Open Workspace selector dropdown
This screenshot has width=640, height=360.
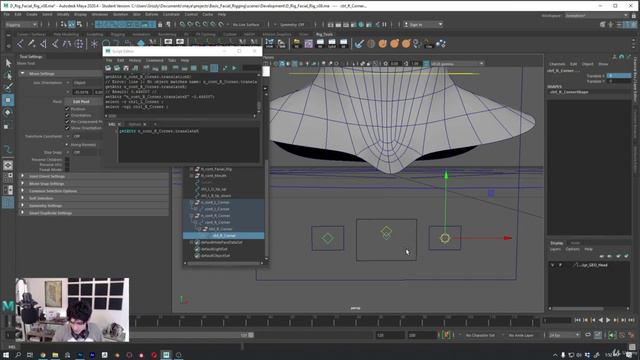click(596, 16)
